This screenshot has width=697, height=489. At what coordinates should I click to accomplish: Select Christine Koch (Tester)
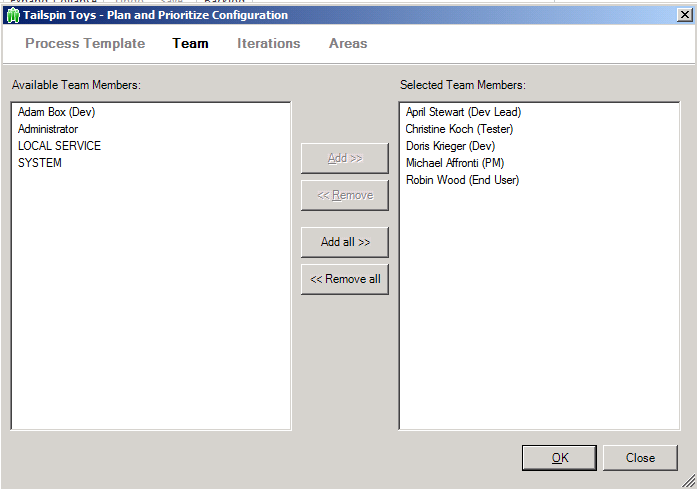459,129
